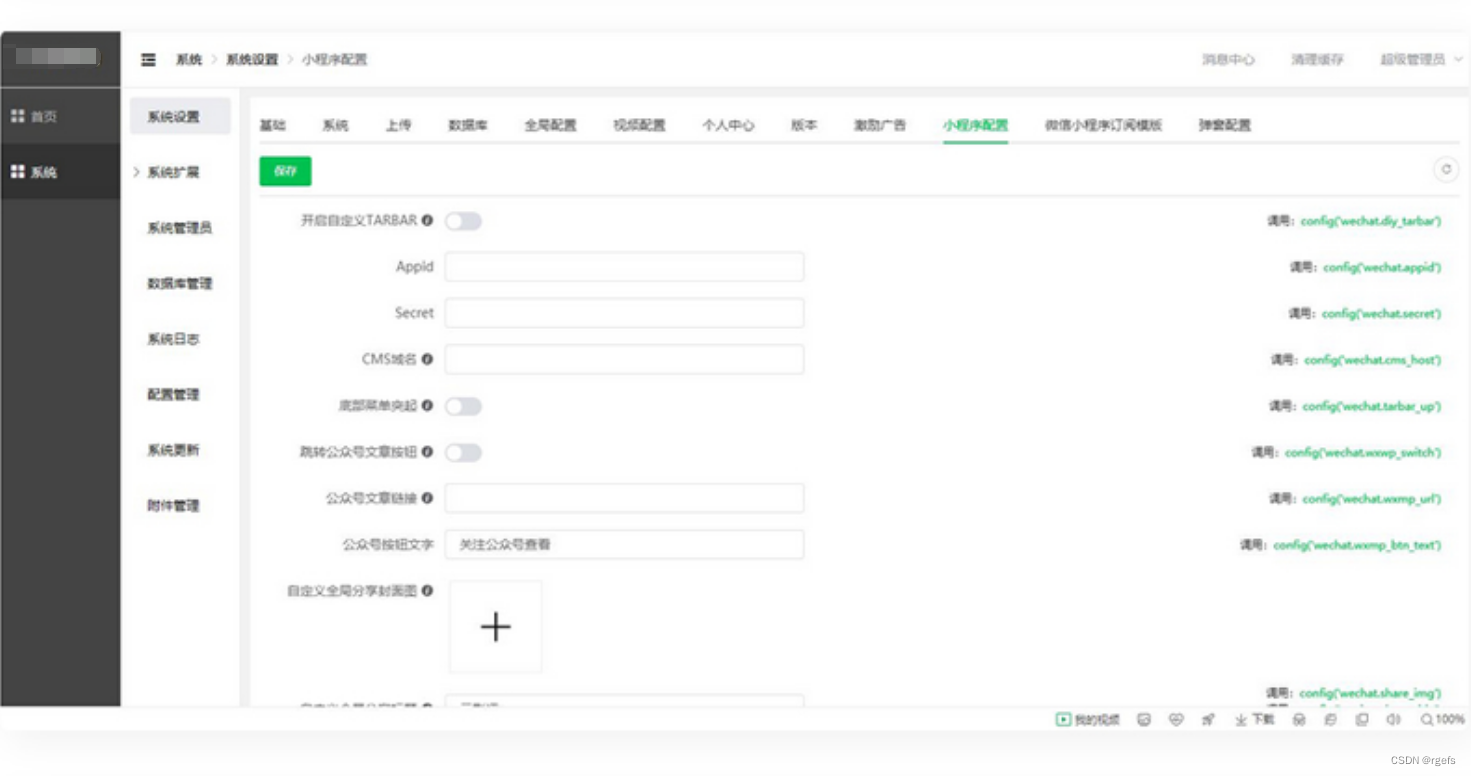Click 系统 in the breadcrumb
The height and width of the screenshot is (776, 1471).
tap(189, 60)
